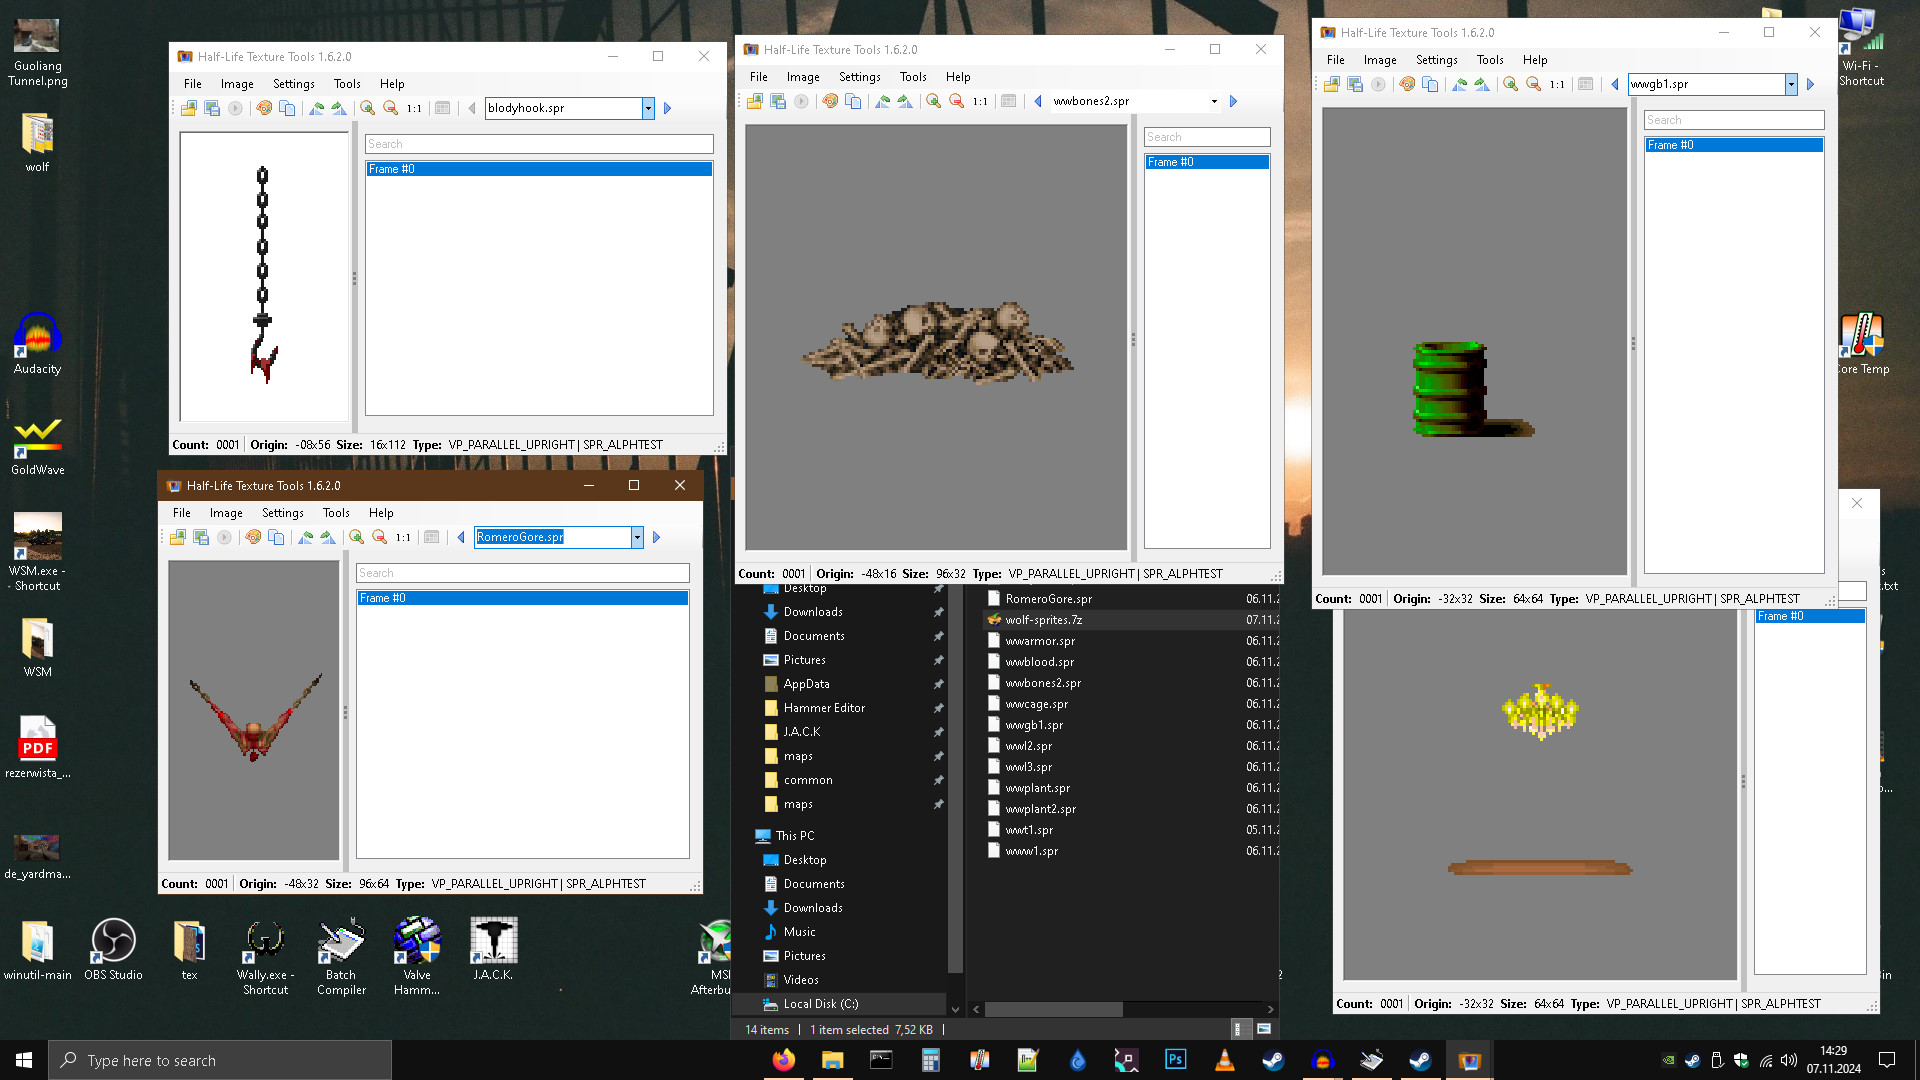Screen dimensions: 1920x1080
Task: Go to previous file before wwgb1.spr
Action: click(1614, 84)
